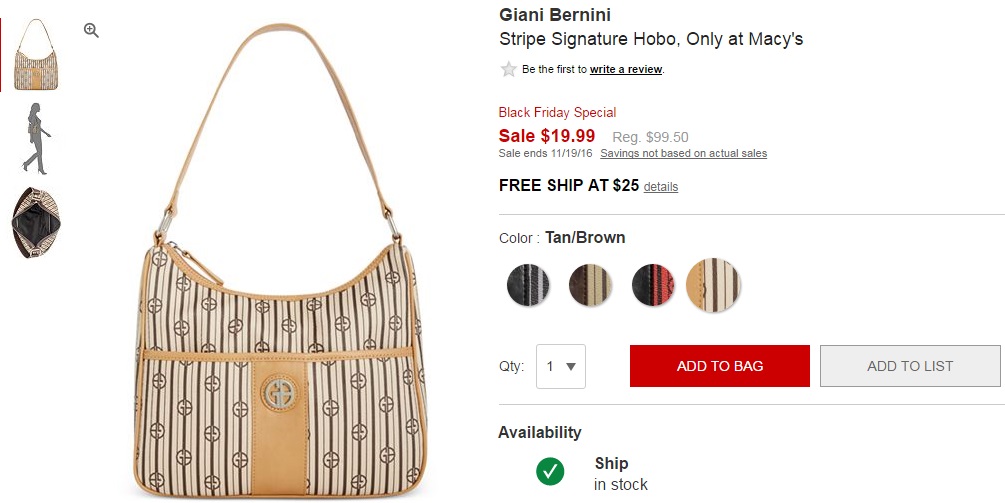
Task: Click the magnifier zoom icon above the handbag
Action: click(x=91, y=31)
